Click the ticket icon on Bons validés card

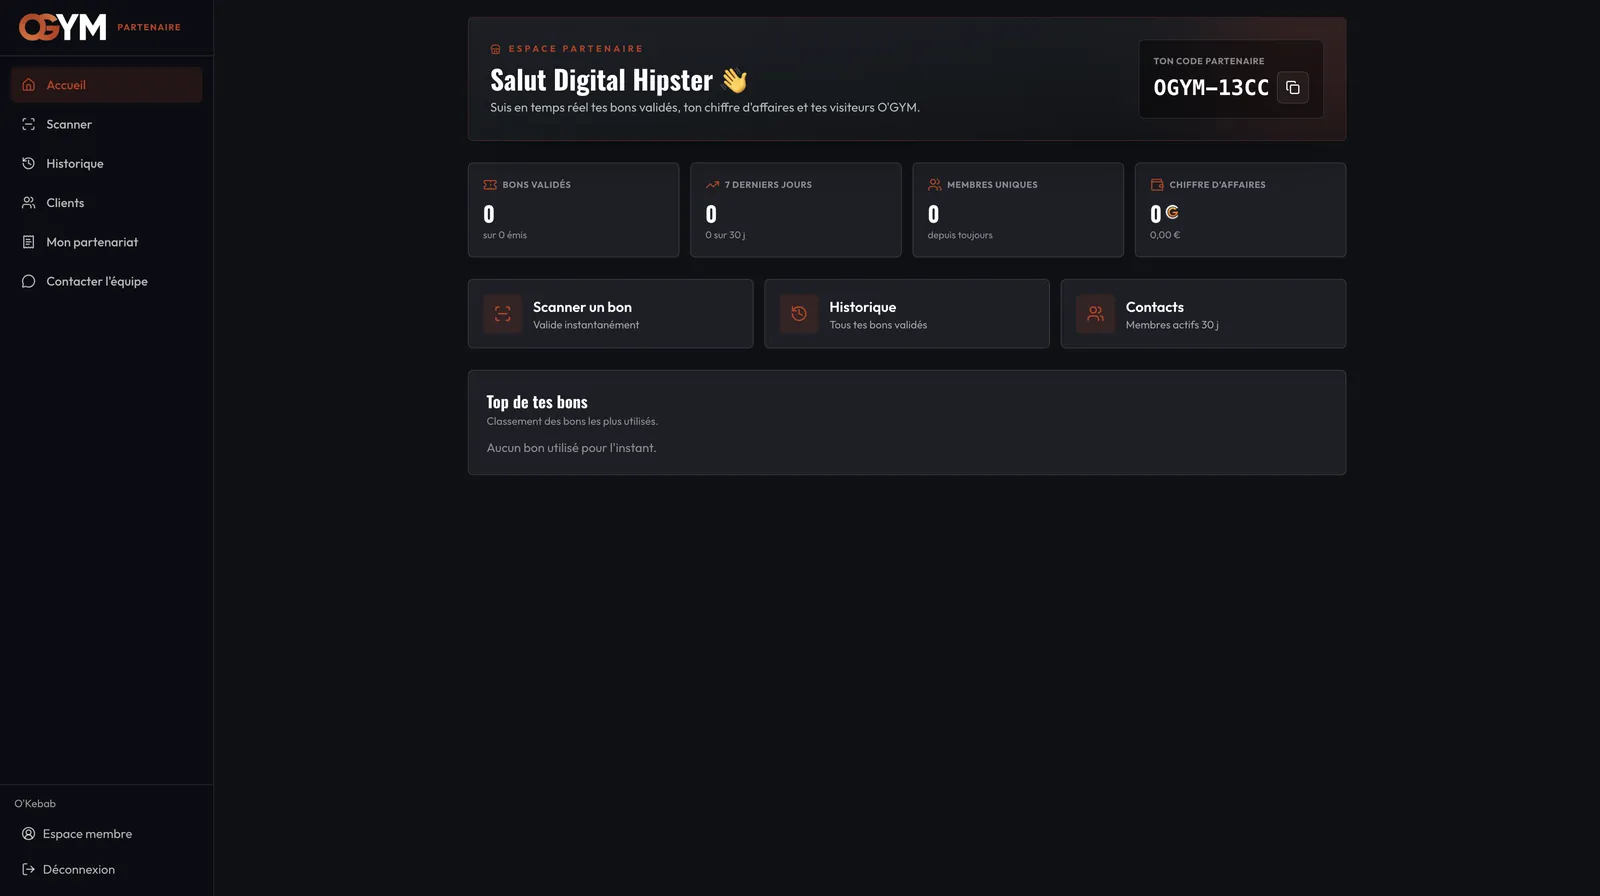point(490,185)
